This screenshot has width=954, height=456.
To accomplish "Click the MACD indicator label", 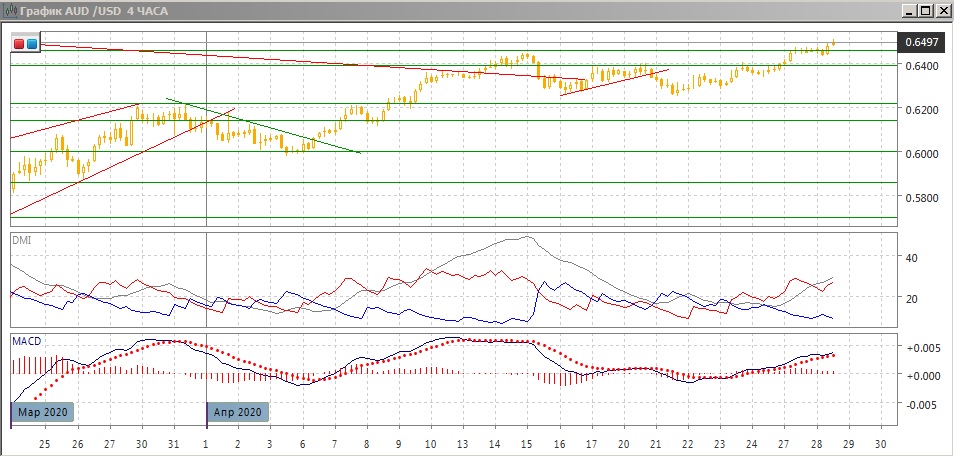I will click(27, 341).
